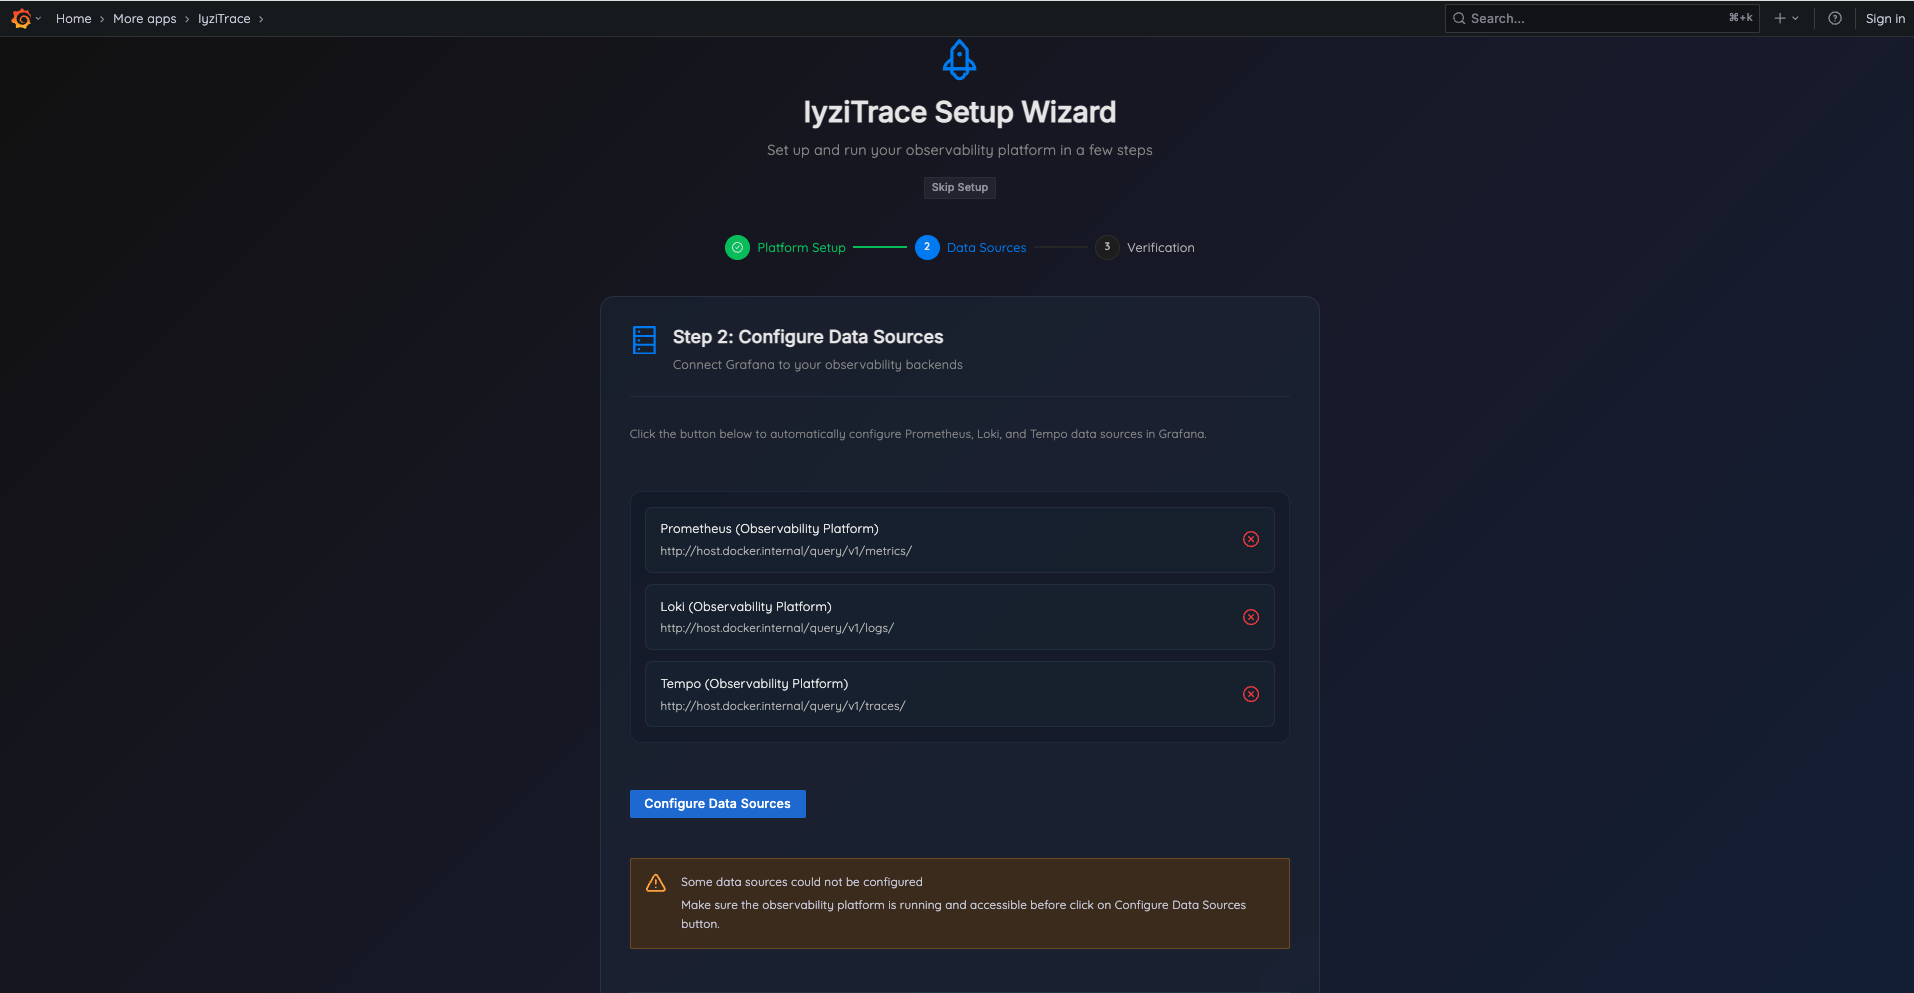This screenshot has height=993, width=1914.
Task: Click the plus icon to add new content
Action: [x=1779, y=18]
